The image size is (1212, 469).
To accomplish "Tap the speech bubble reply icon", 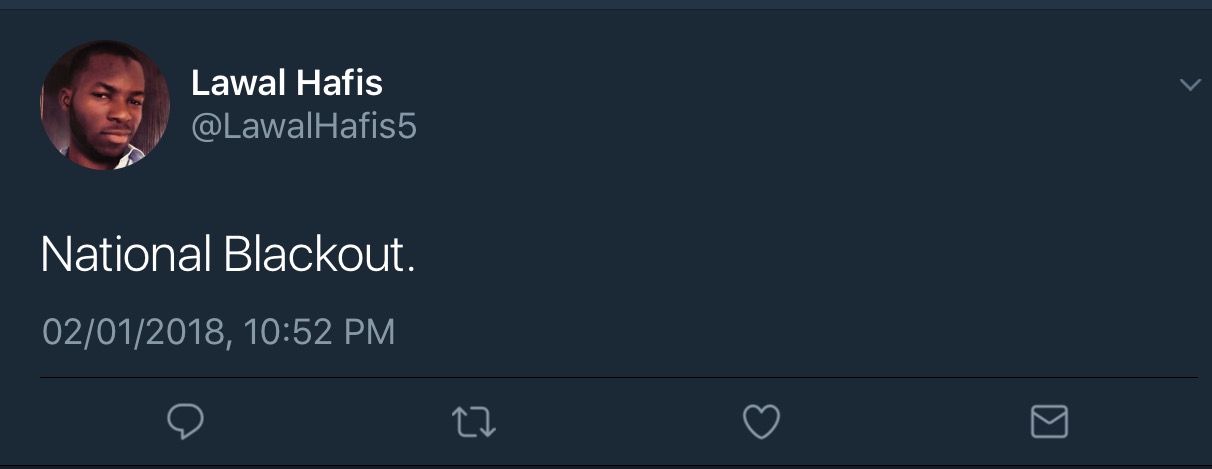I will [x=185, y=422].
